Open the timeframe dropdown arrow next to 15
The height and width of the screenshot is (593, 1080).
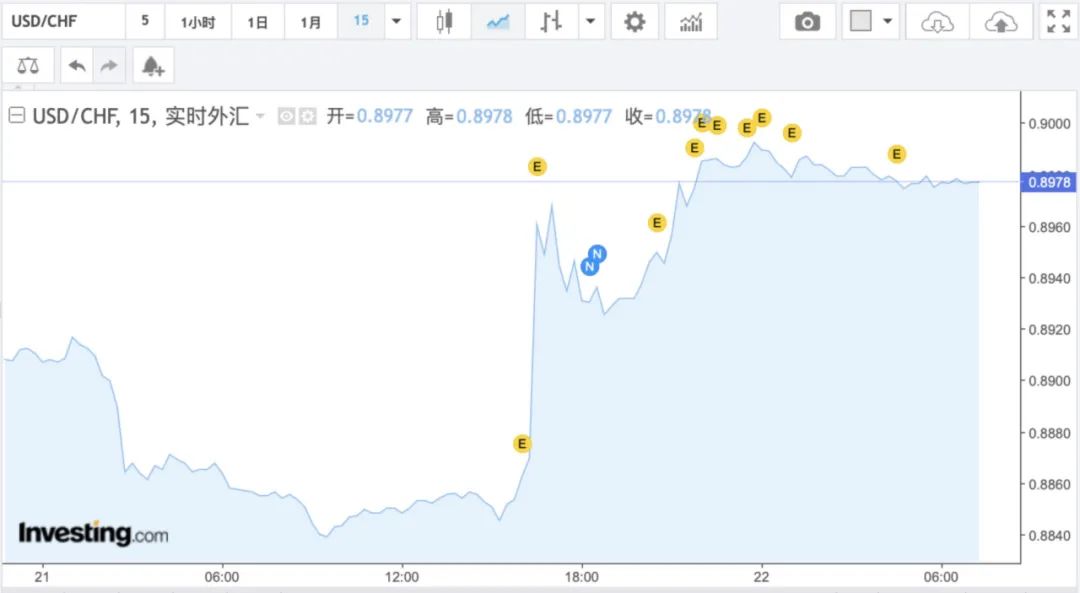(x=397, y=20)
